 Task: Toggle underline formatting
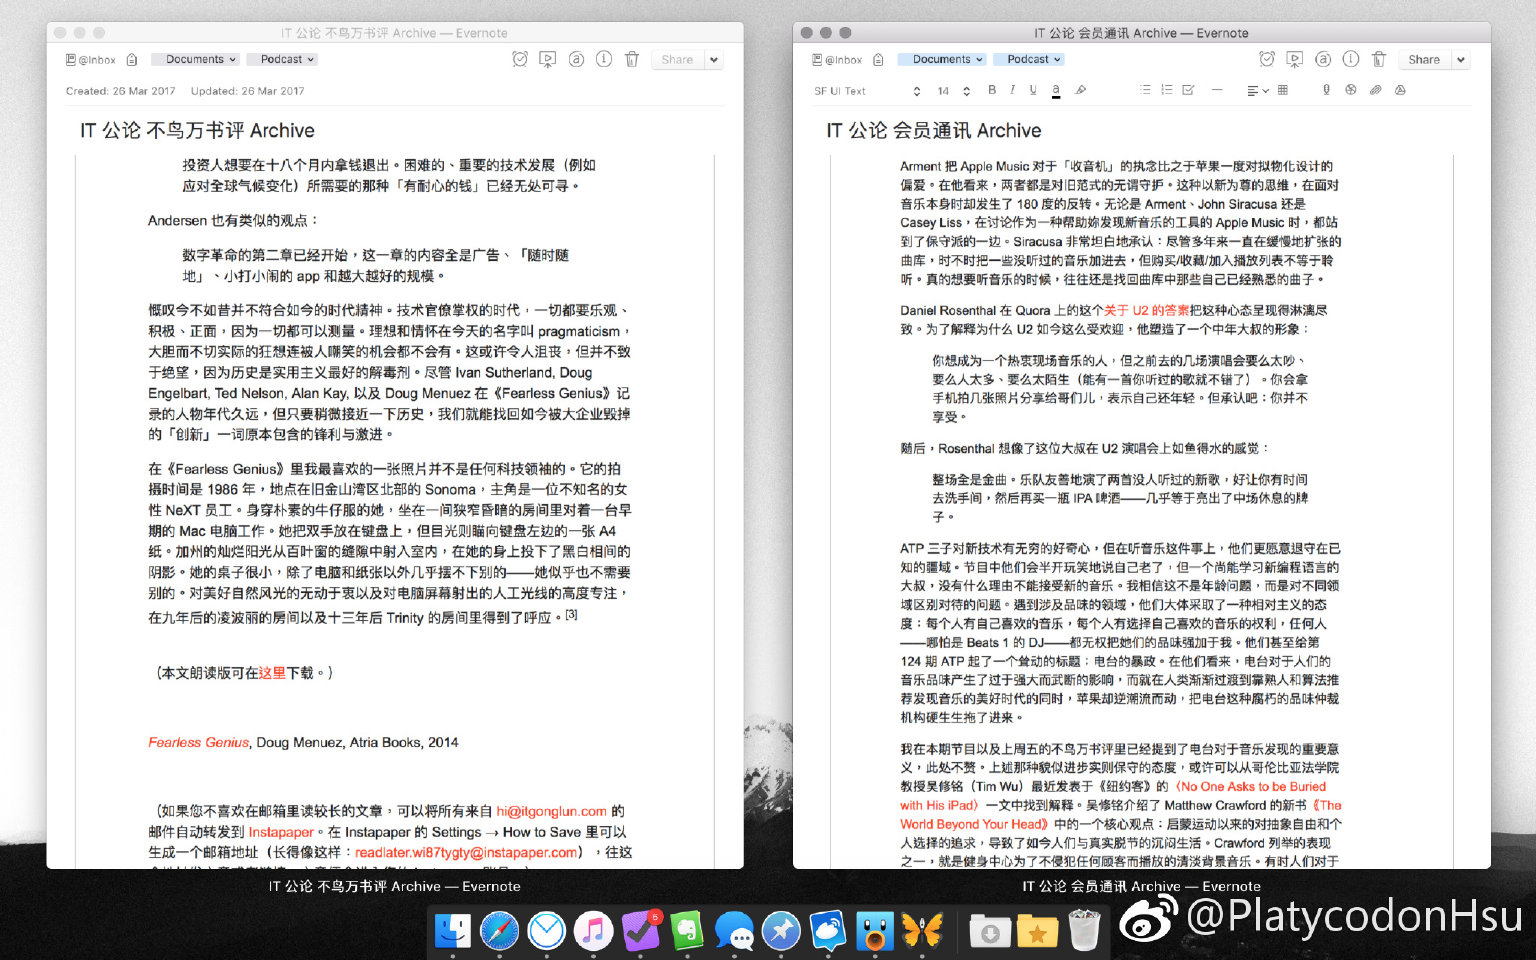click(1033, 90)
